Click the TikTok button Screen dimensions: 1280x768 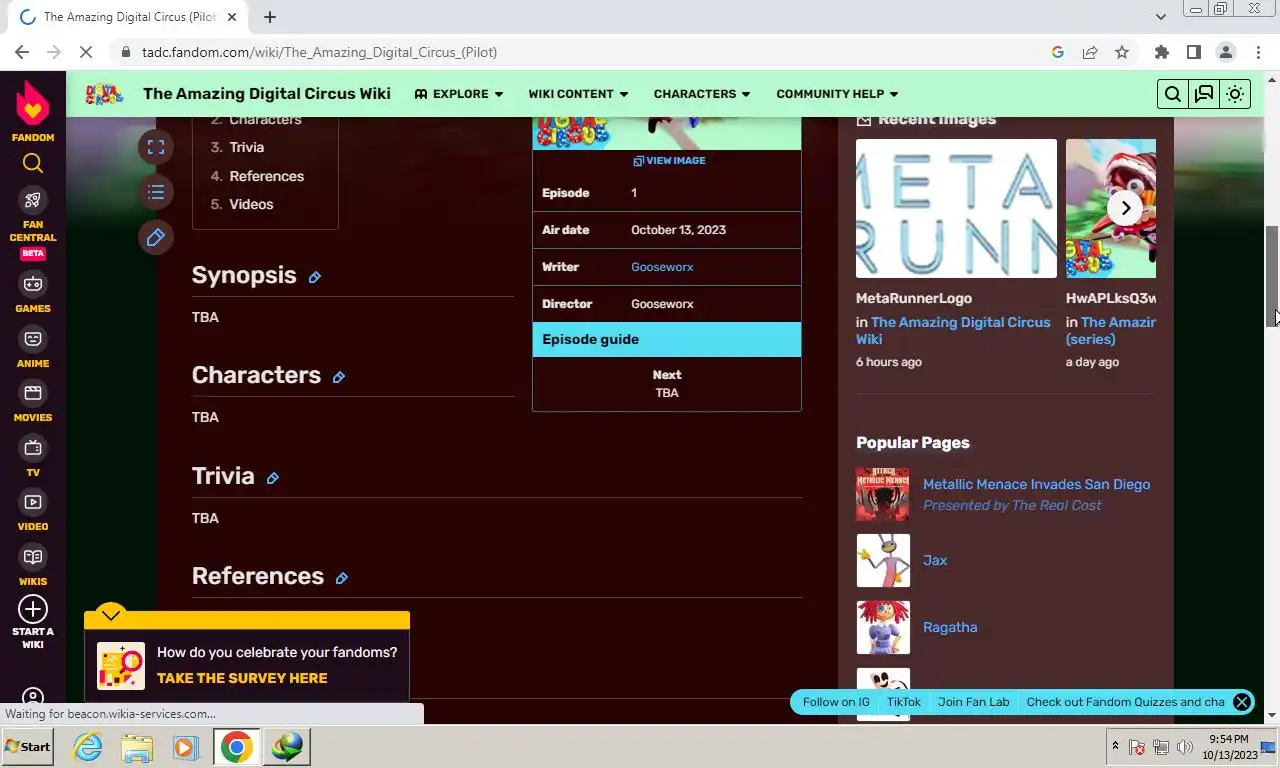pyautogui.click(x=904, y=702)
